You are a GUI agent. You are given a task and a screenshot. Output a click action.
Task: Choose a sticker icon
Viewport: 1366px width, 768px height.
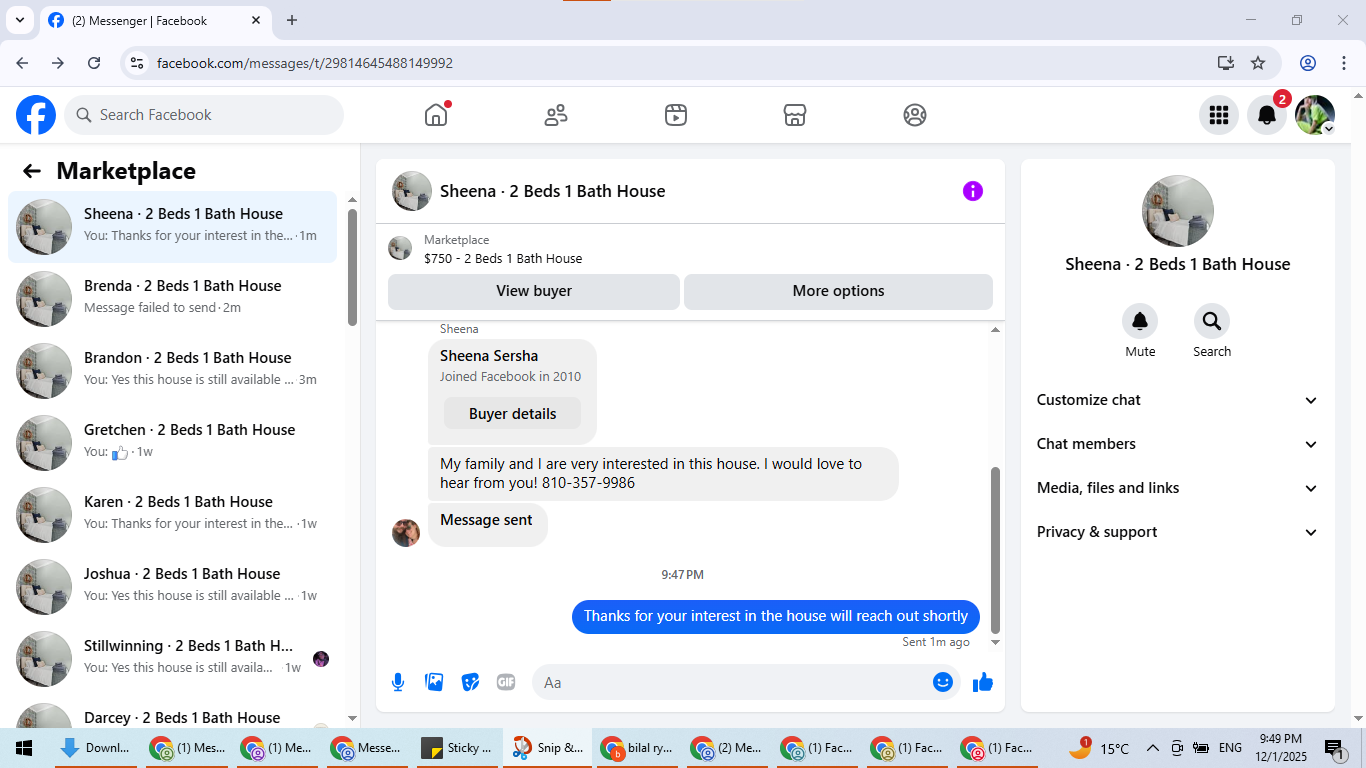pos(470,682)
